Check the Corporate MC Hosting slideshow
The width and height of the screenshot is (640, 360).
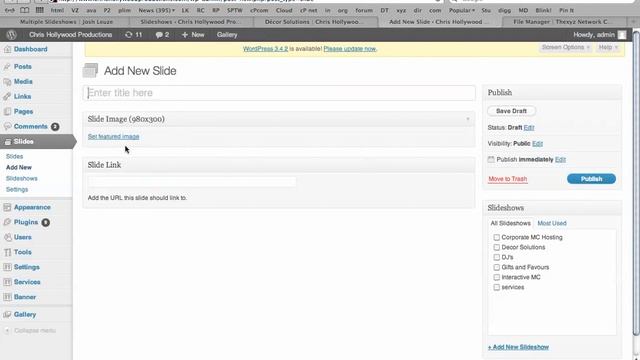click(x=496, y=237)
